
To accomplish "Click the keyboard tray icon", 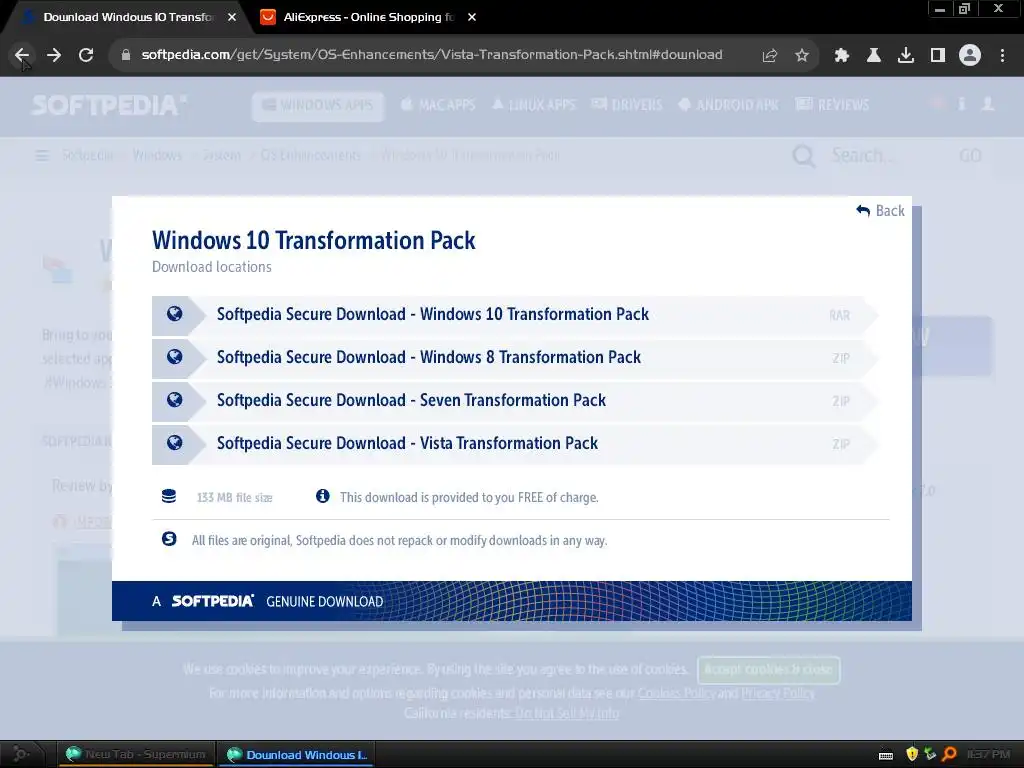I will tap(886, 756).
